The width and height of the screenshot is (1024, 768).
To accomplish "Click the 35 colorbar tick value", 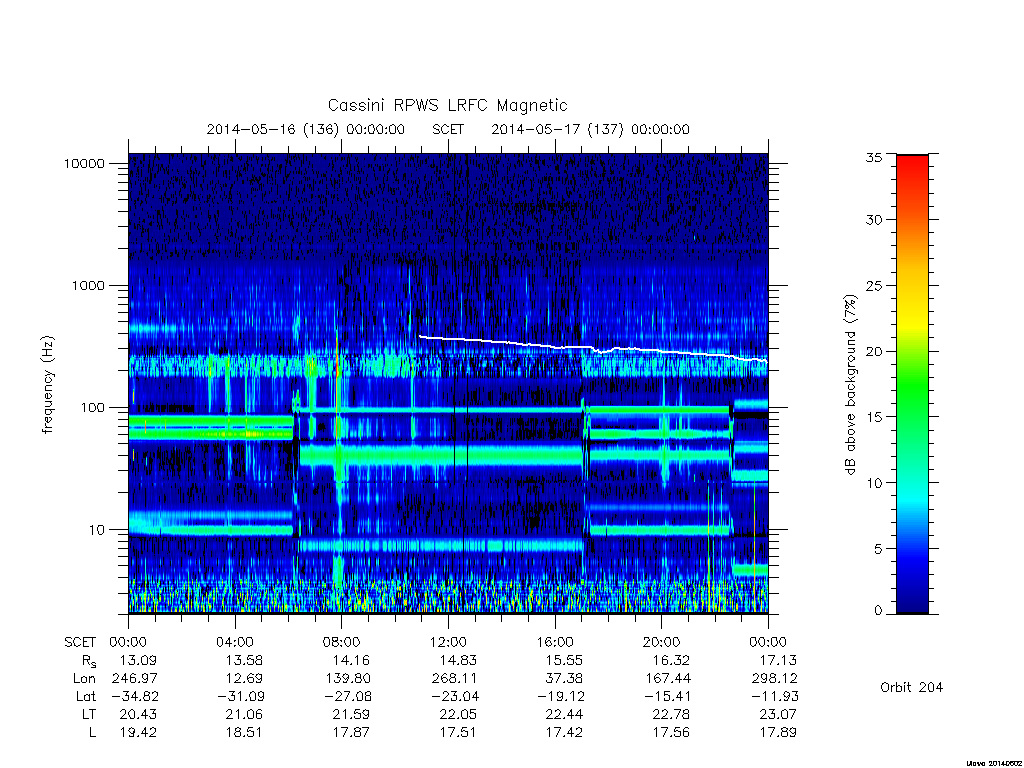I will tap(874, 157).
